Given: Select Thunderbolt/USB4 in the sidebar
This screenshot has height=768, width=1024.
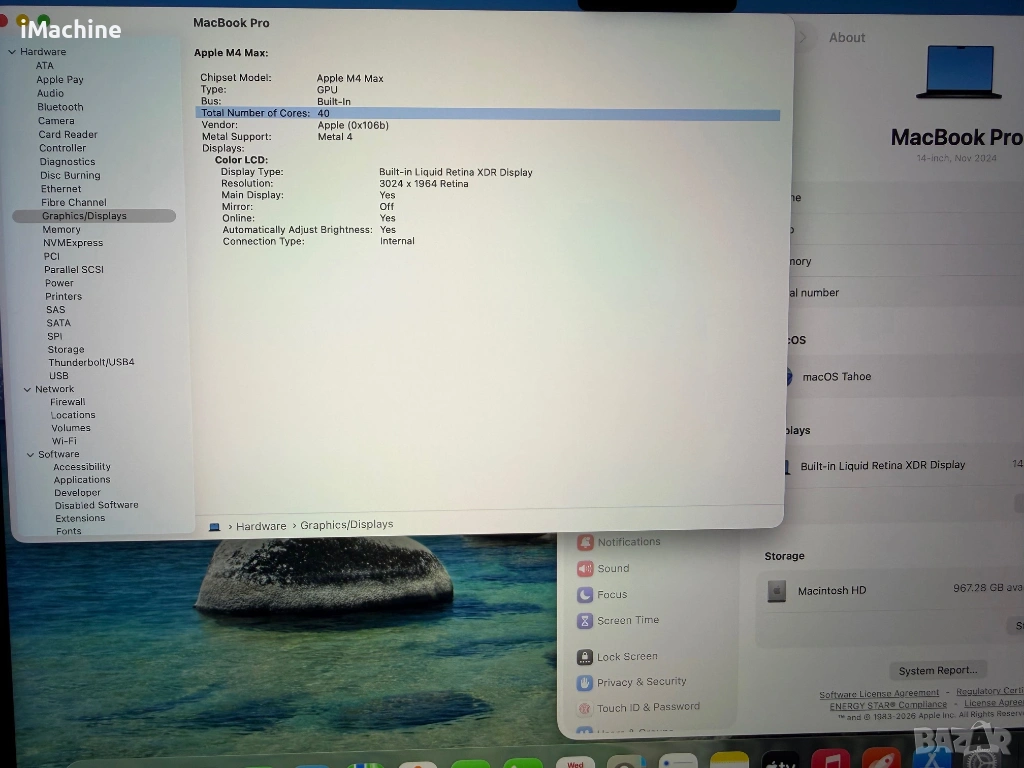Looking at the screenshot, I should click(x=91, y=362).
